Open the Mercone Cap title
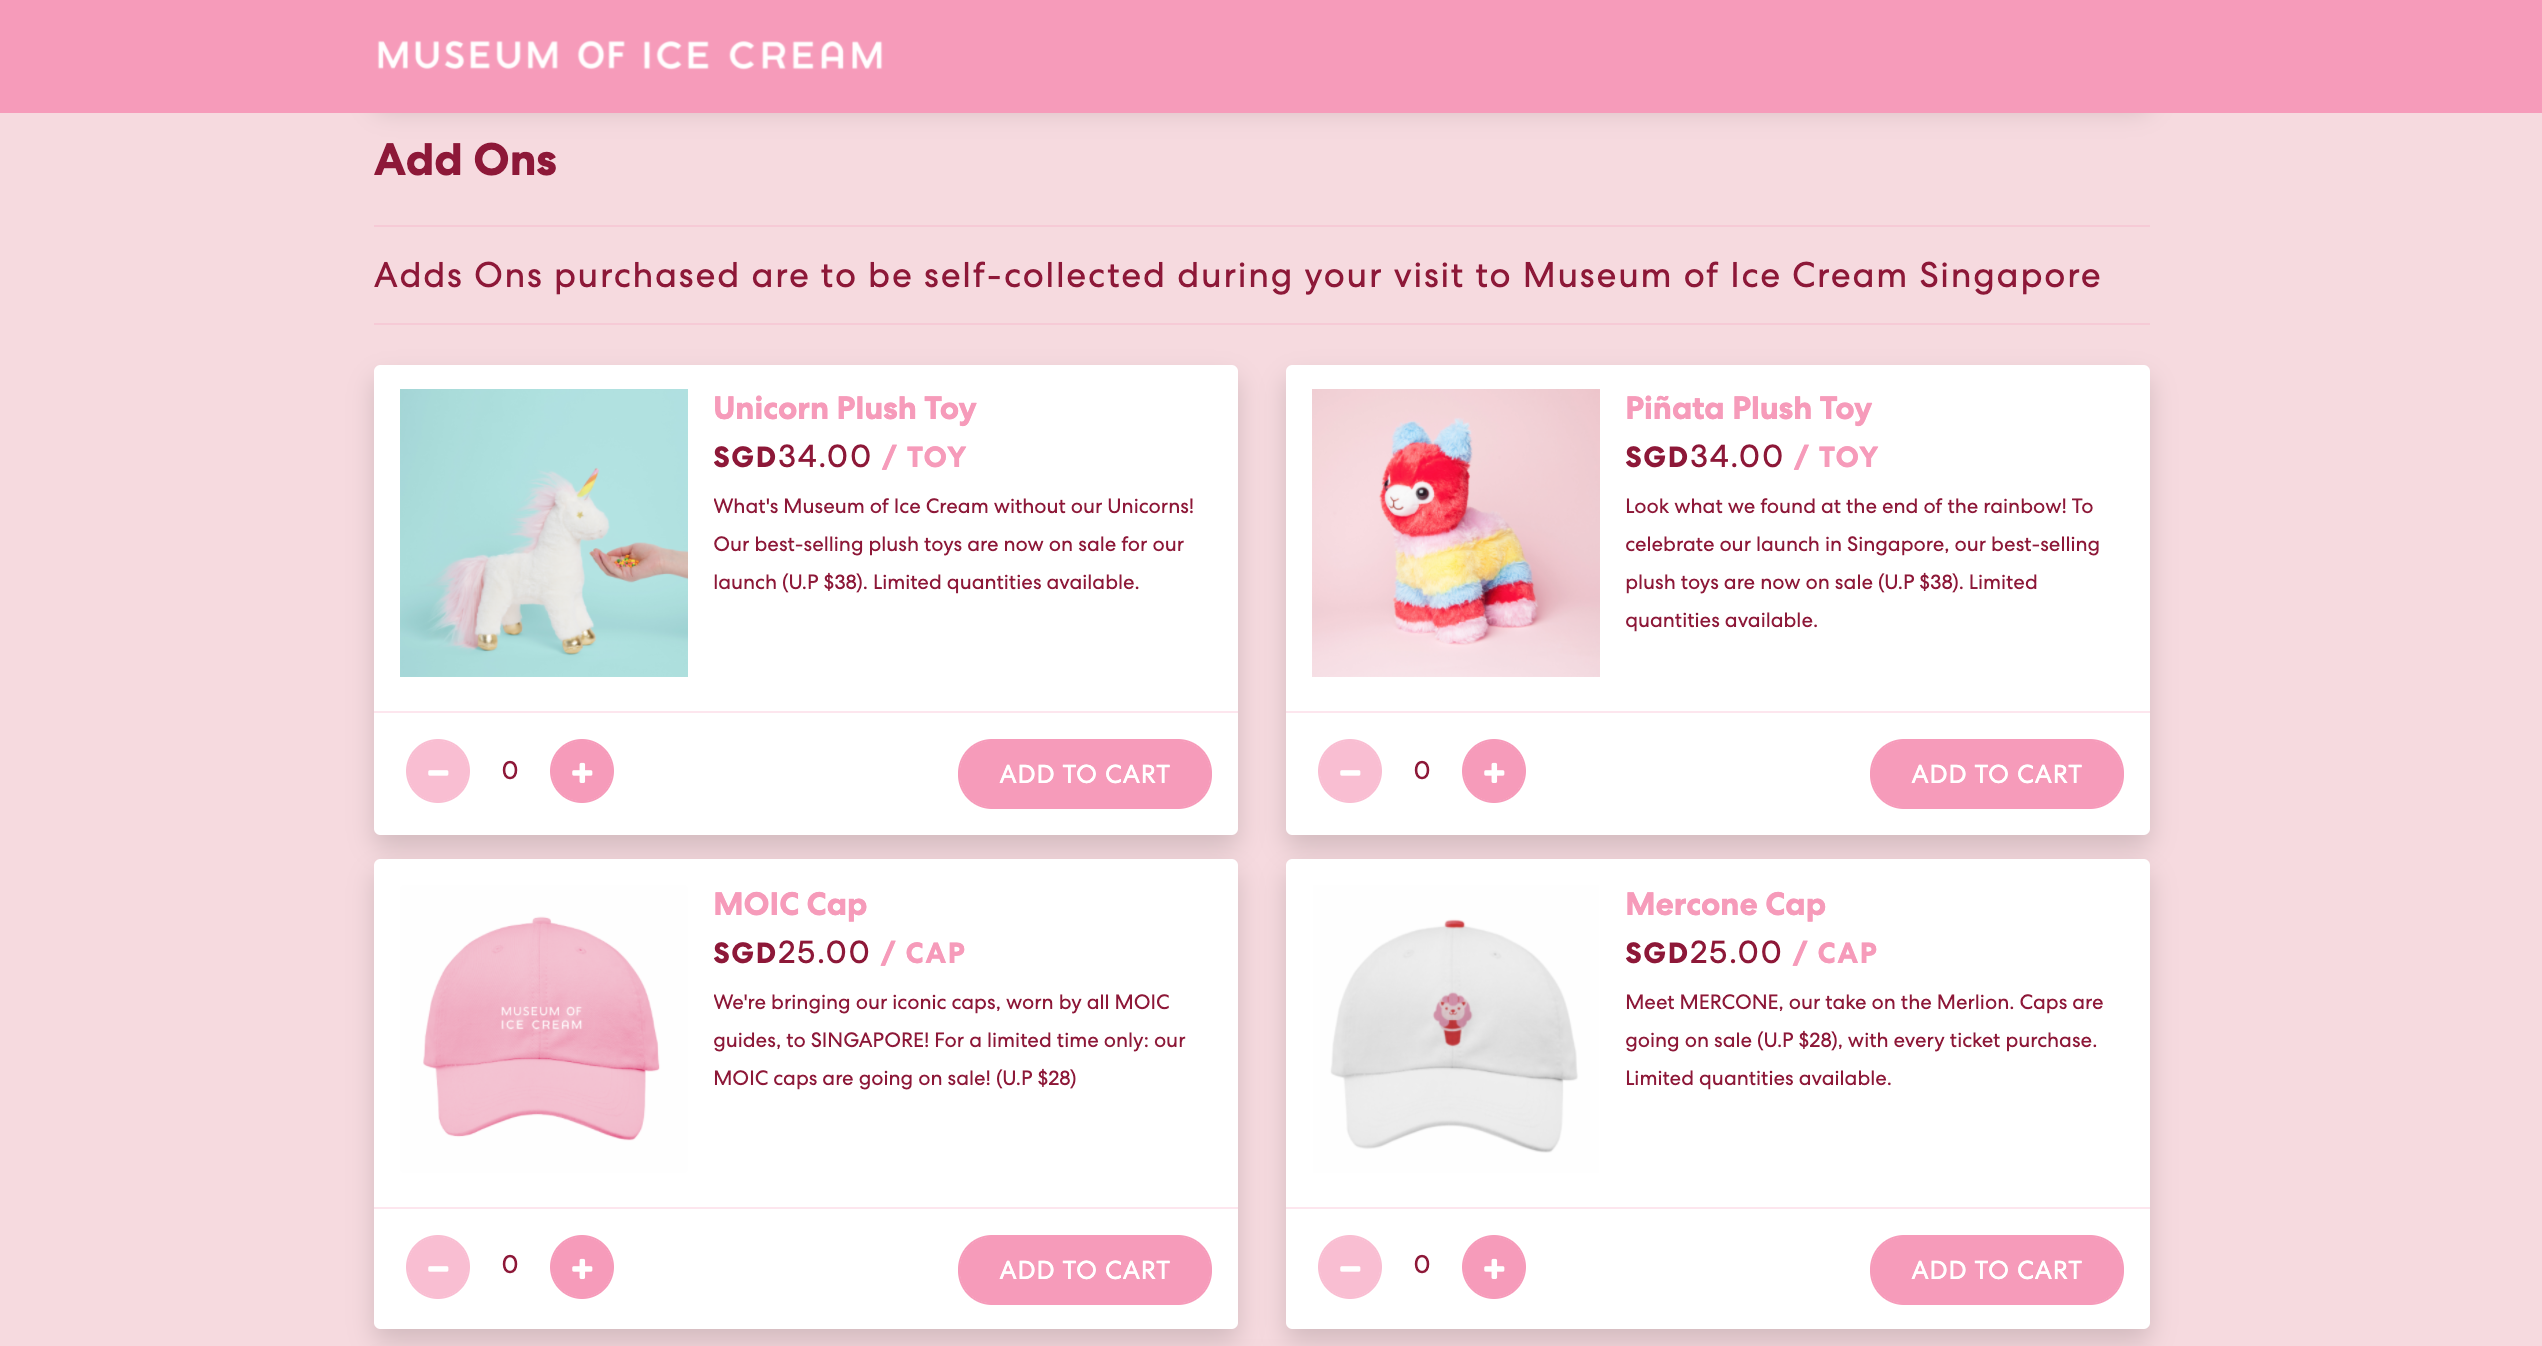This screenshot has height=1346, width=2542. (x=1725, y=904)
